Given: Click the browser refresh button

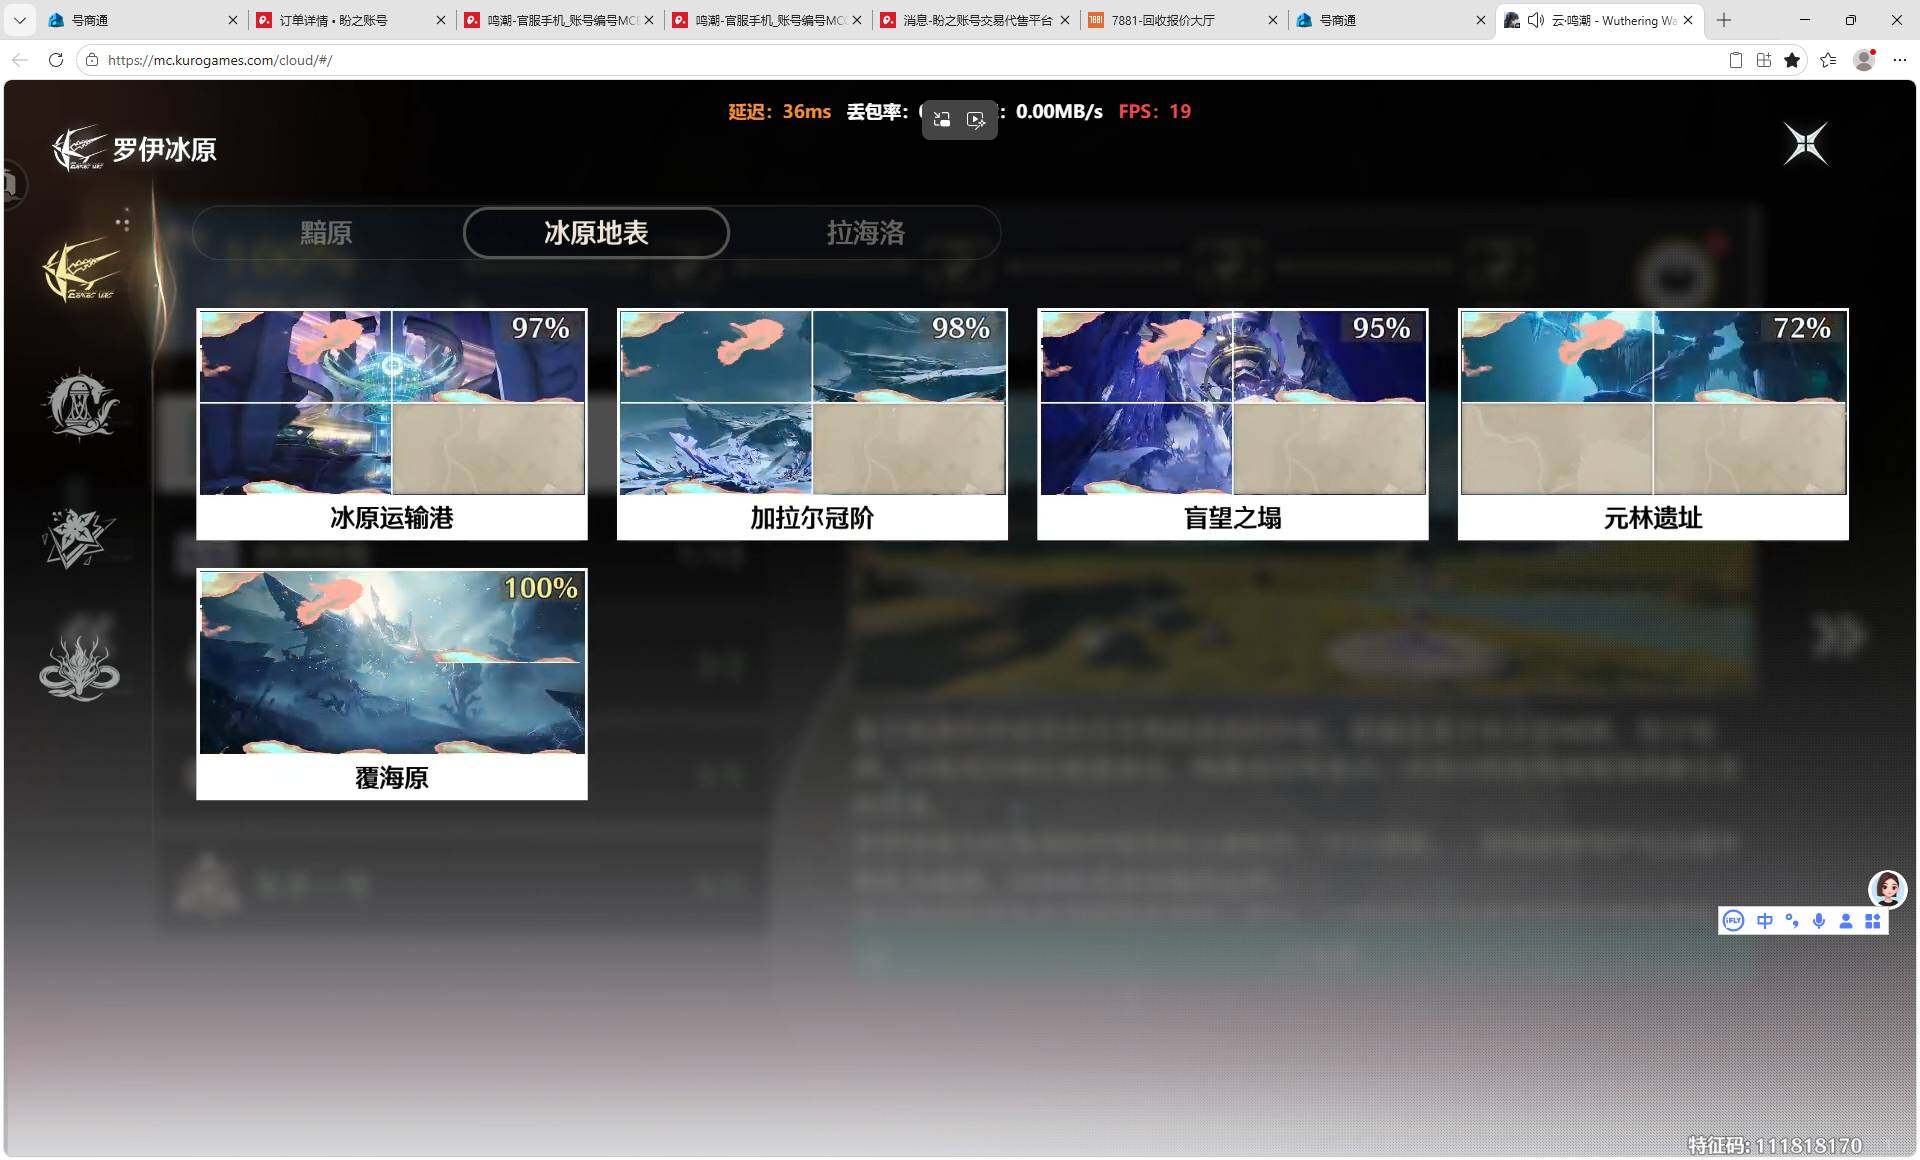Looking at the screenshot, I should (56, 60).
